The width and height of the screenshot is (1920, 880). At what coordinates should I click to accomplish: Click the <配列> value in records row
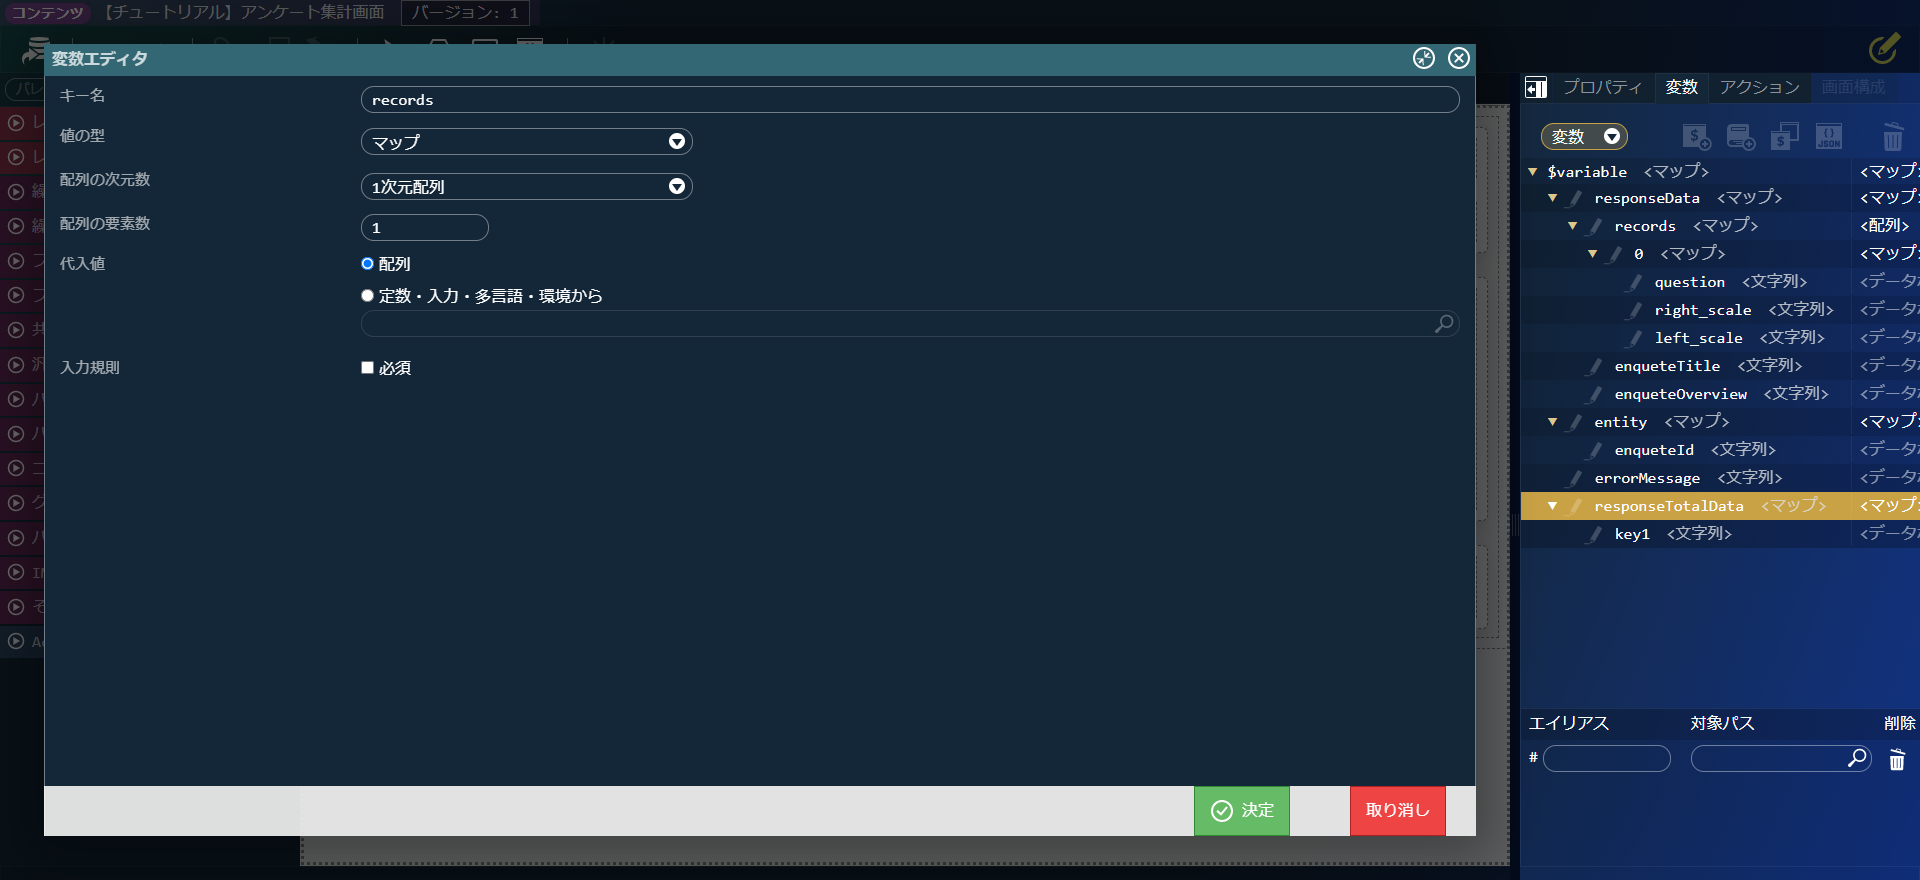point(1885,226)
